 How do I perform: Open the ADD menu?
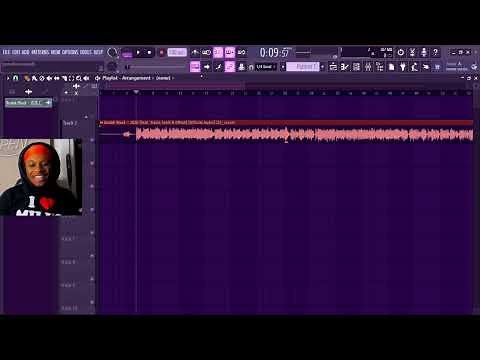(26, 52)
